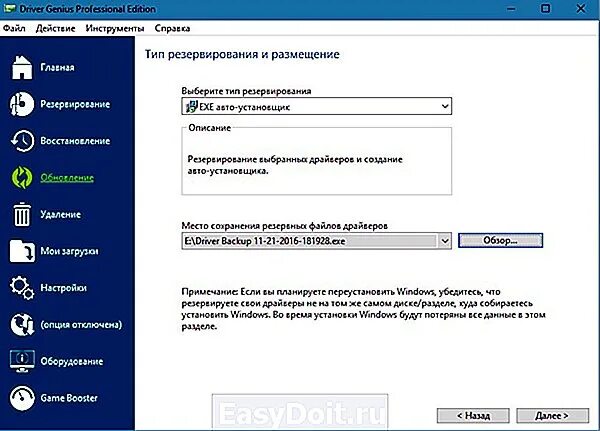Open the Мои загрузки folder icon
600x431 pixels.
pyautogui.click(x=22, y=251)
